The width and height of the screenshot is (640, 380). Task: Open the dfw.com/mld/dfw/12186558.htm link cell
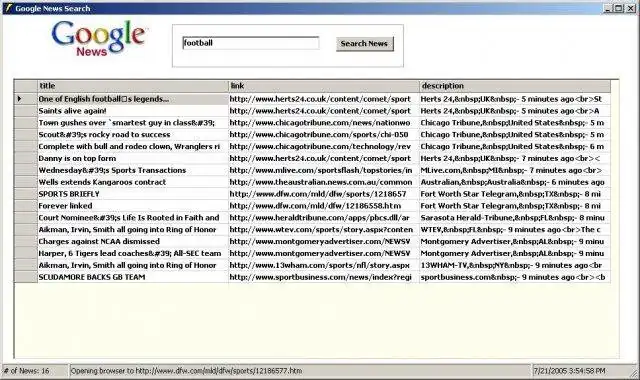tap(324, 206)
